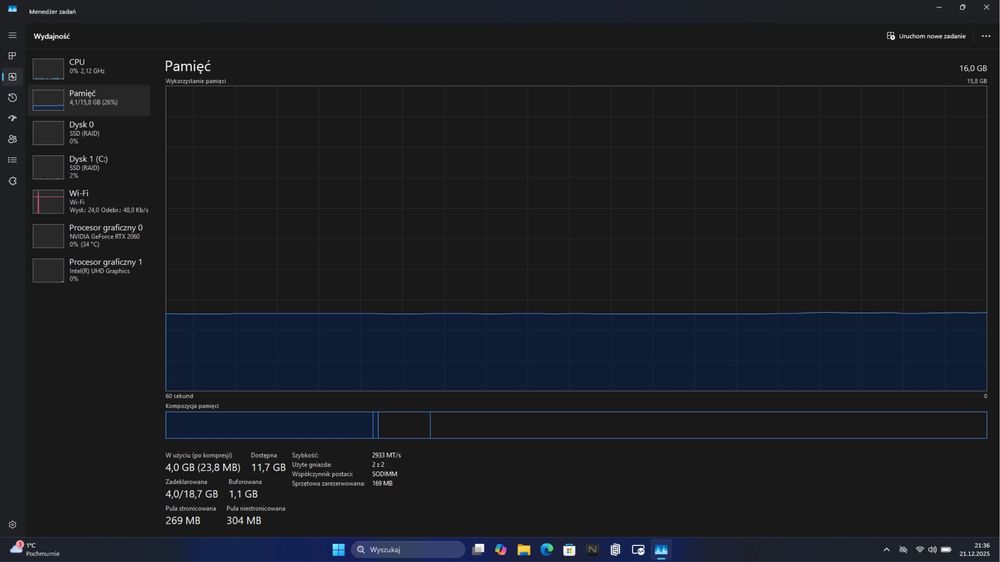The height and width of the screenshot is (562, 1000).
Task: Click the '304 MB' non-paged pool value
Action: [x=244, y=521]
